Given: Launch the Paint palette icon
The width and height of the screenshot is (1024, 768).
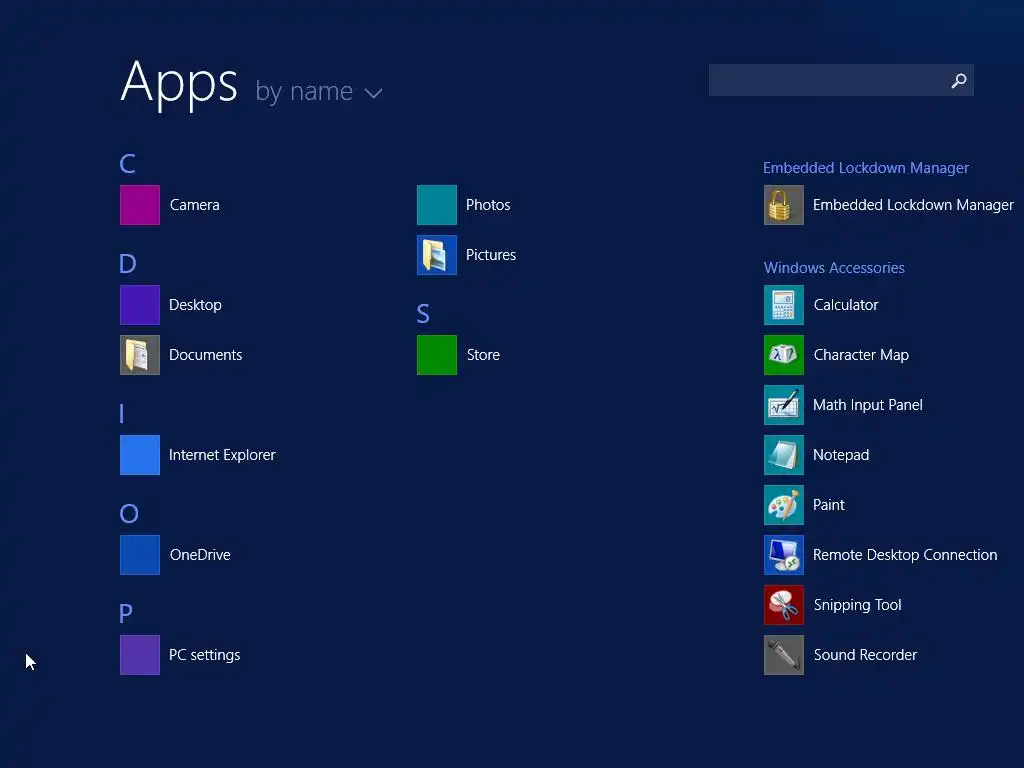Looking at the screenshot, I should click(784, 505).
